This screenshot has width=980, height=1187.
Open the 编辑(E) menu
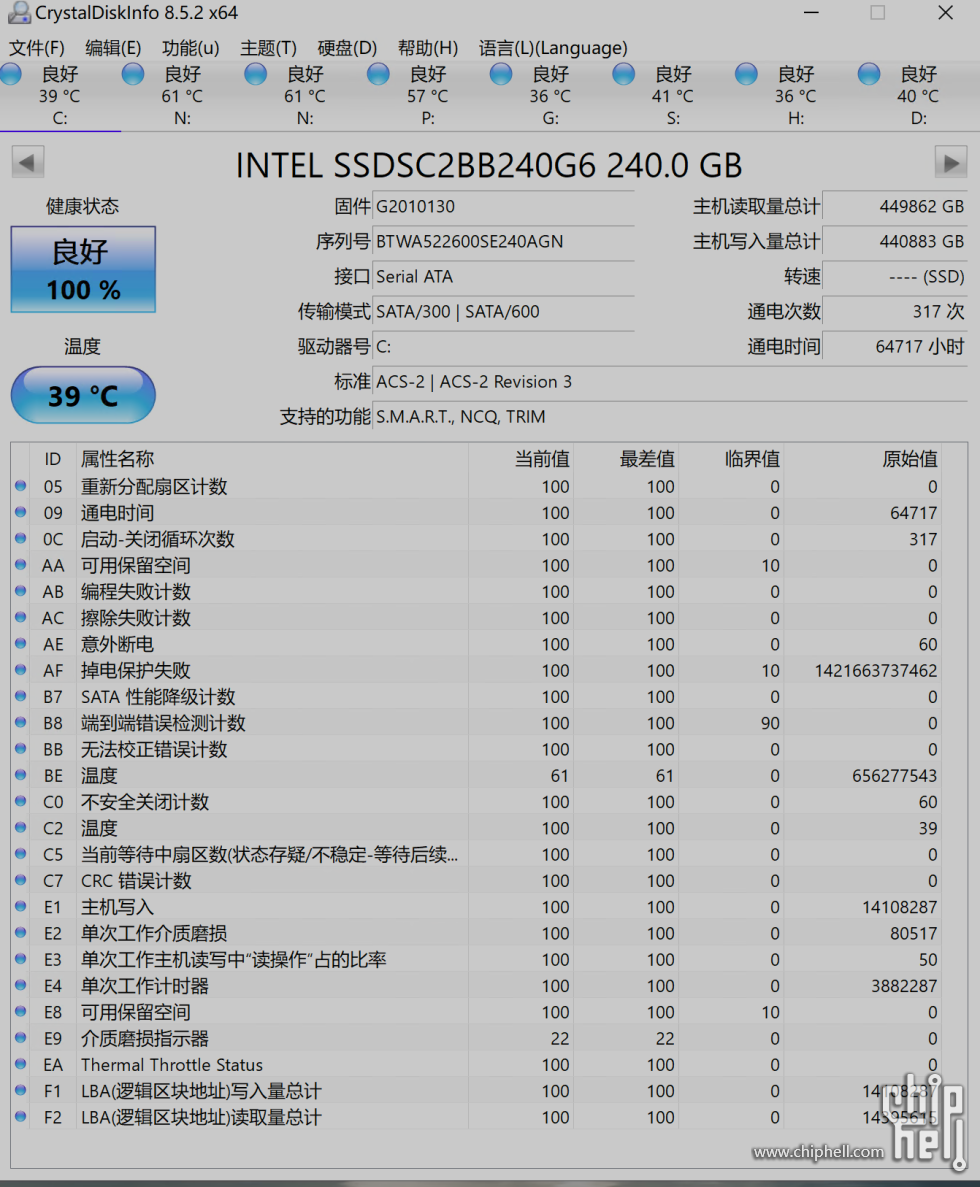pyautogui.click(x=113, y=48)
